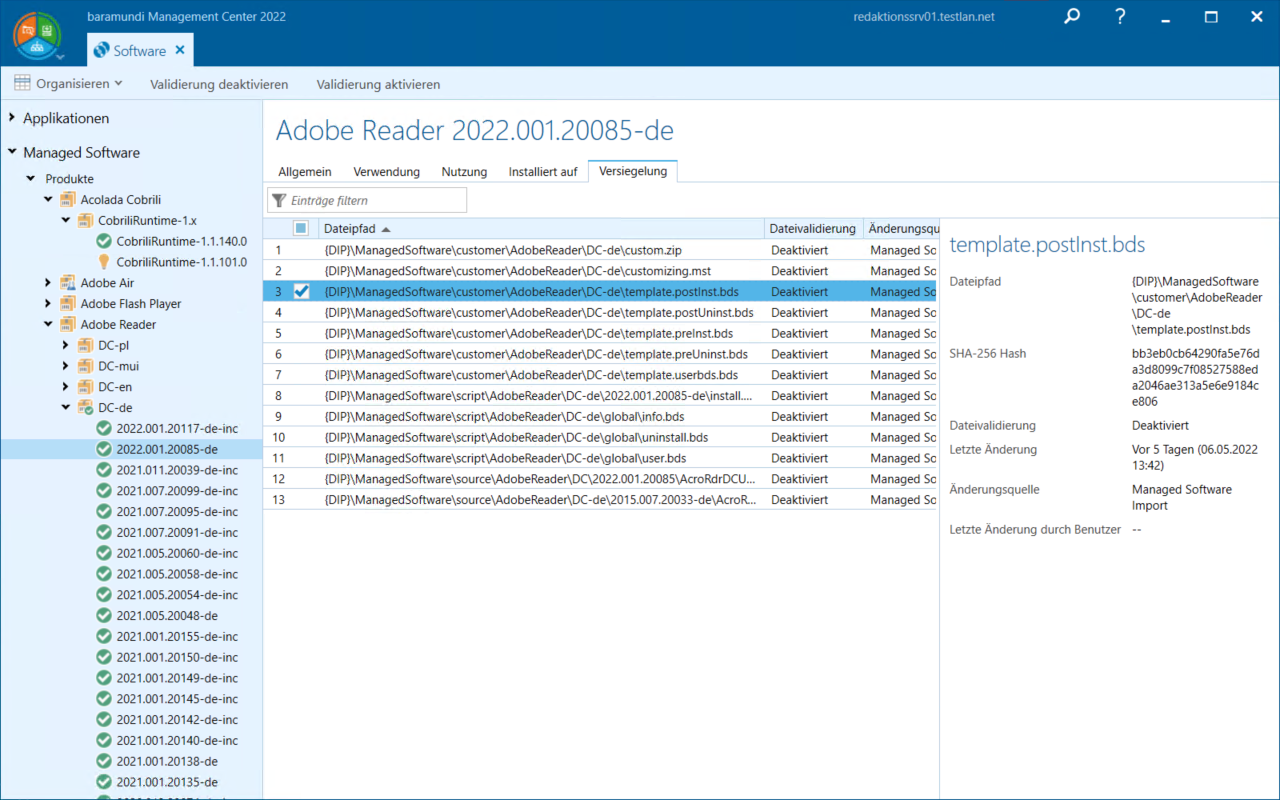This screenshot has height=800, width=1280.
Task: Click the baramundi logo icon at top-left
Action: (37, 35)
